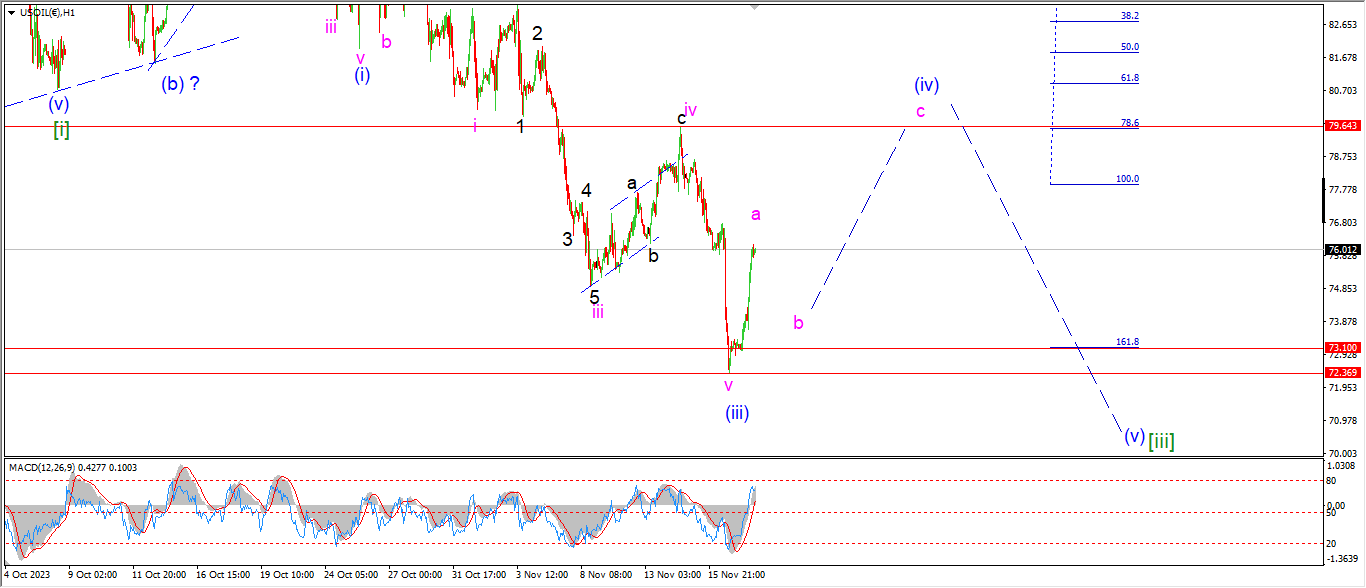1366x588 pixels.
Task: Click the 38.2 Fibonacci level label
Action: [x=1129, y=16]
